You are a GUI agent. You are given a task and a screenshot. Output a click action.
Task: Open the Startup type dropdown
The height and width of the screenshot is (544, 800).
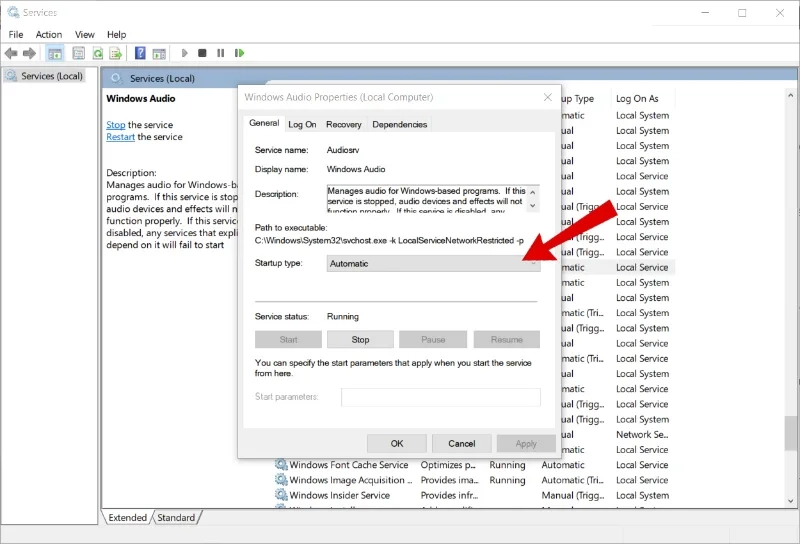(433, 263)
